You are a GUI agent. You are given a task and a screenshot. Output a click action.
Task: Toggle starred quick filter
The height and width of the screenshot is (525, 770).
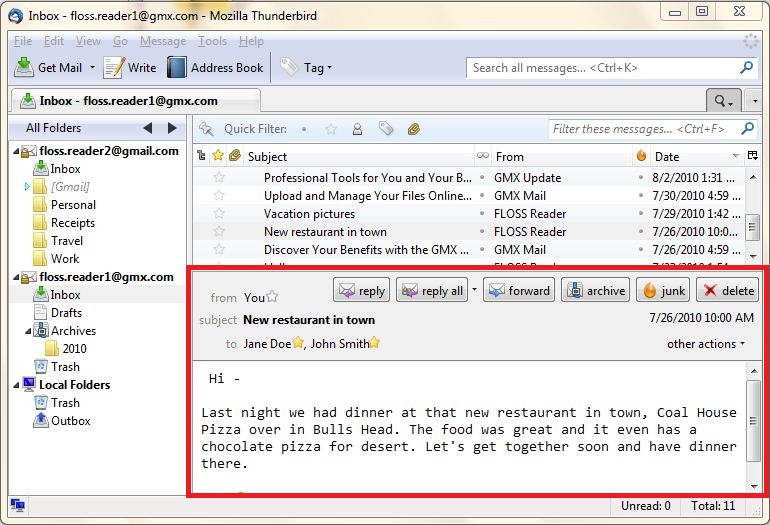331,129
